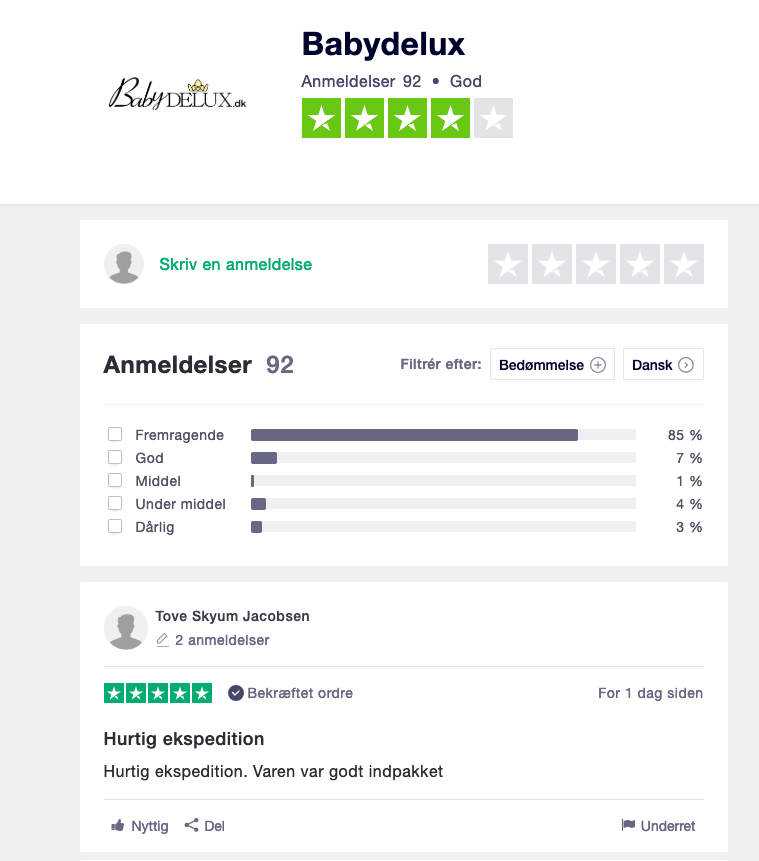Click the Bekræftet ordre checkmark badge
The width and height of the screenshot is (759, 861).
coord(236,693)
